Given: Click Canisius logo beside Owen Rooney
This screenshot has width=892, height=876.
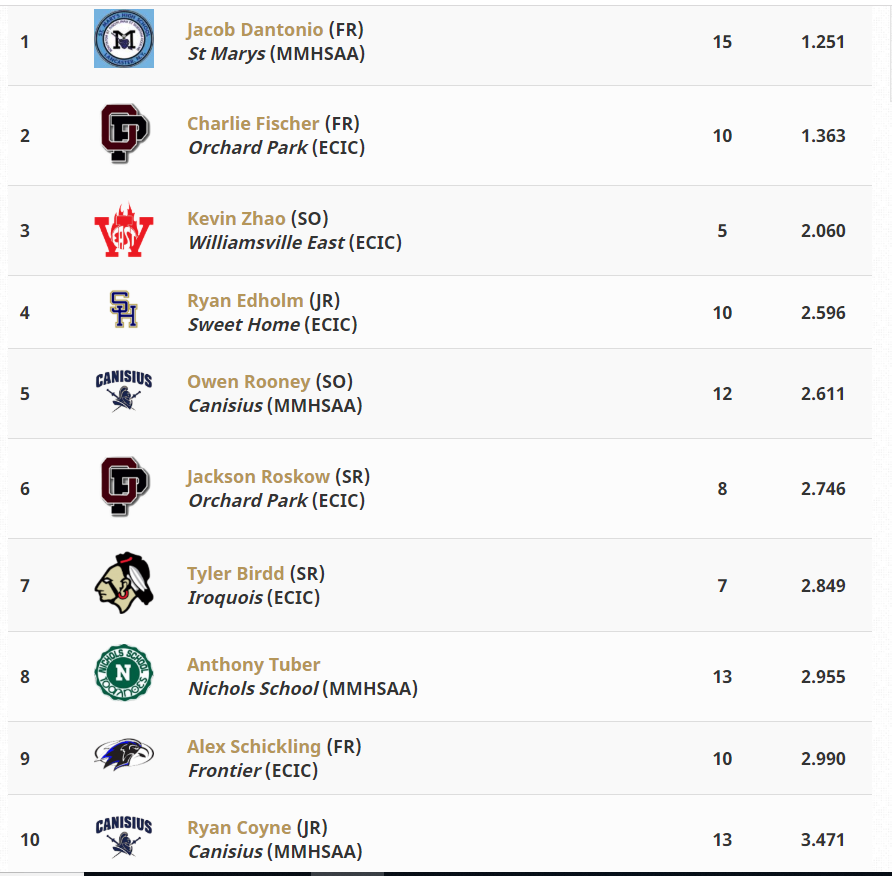Looking at the screenshot, I should click(124, 392).
